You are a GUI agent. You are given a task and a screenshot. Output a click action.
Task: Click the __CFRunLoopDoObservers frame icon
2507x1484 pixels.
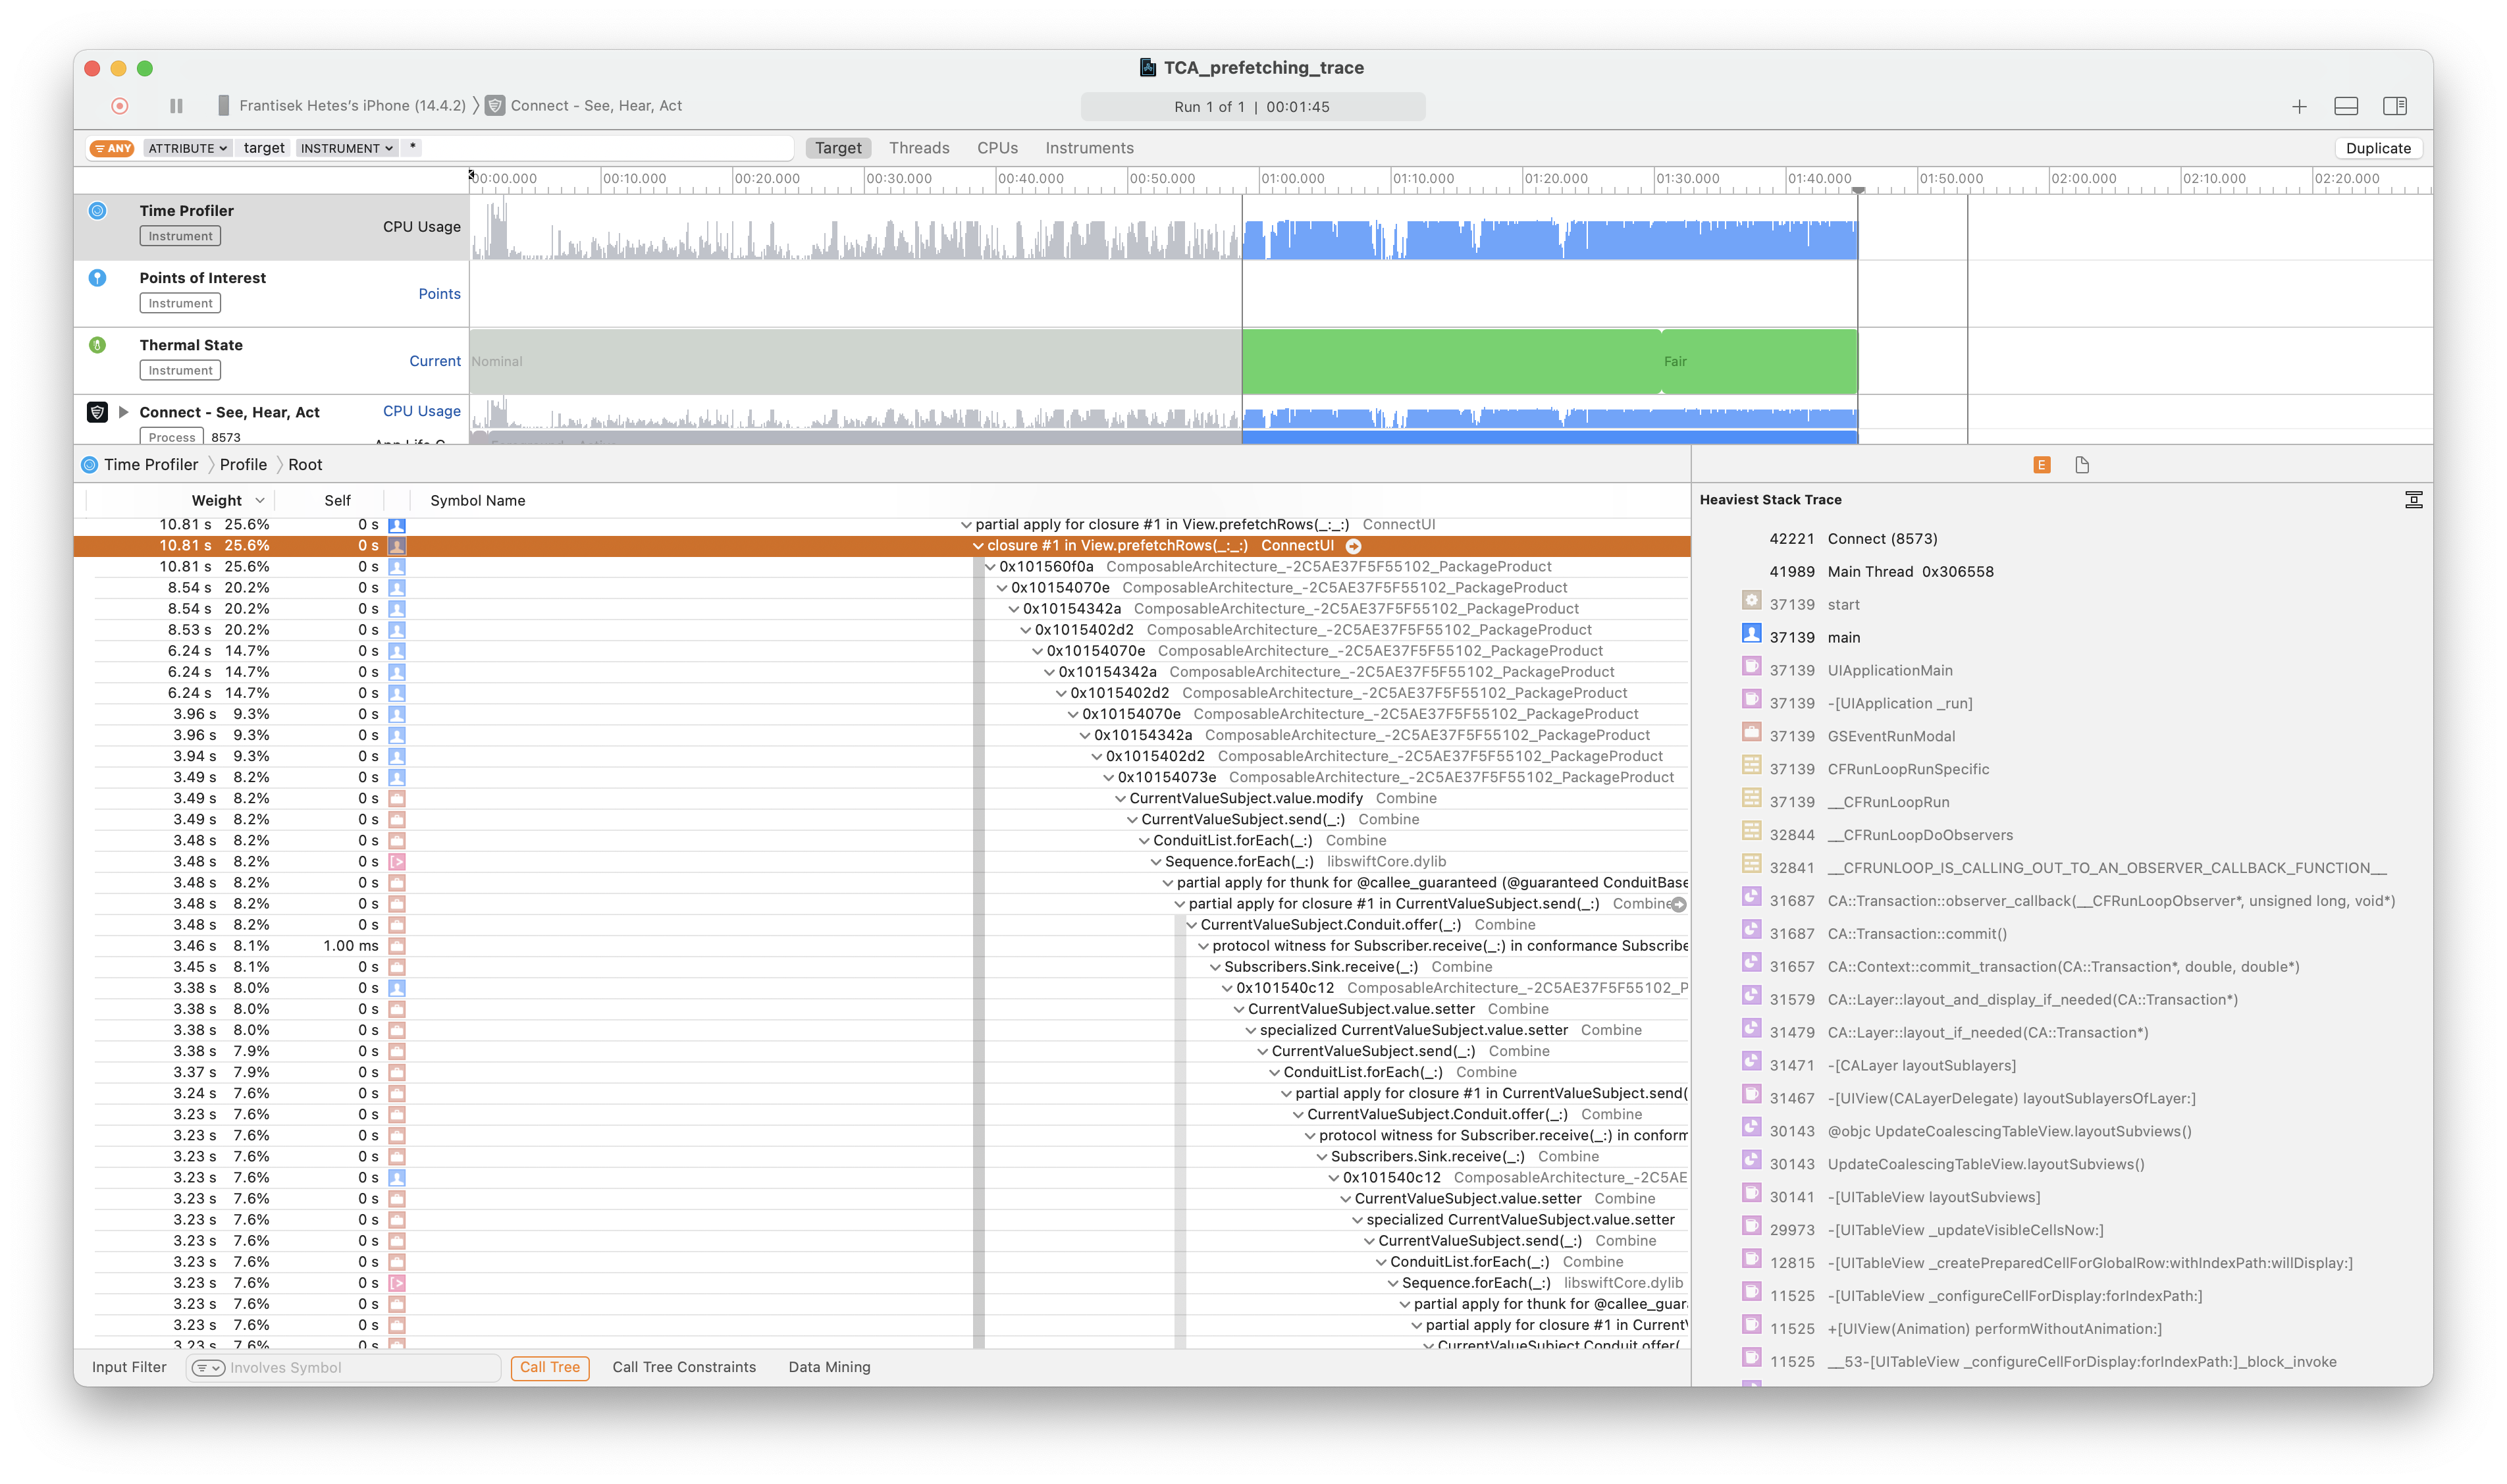click(x=1751, y=831)
